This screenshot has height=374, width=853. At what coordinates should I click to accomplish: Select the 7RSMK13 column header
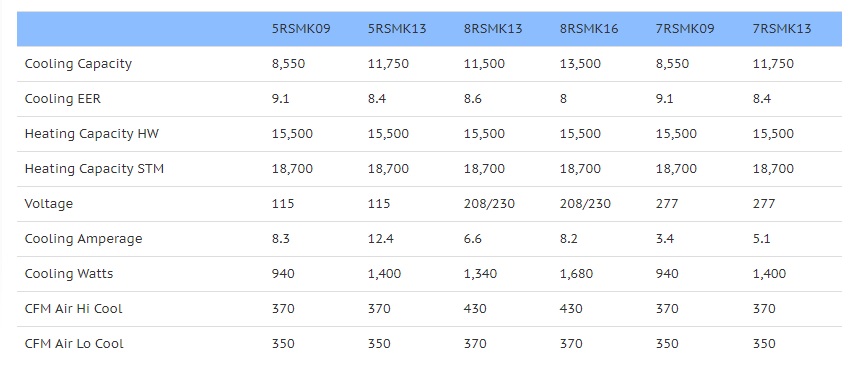782,29
